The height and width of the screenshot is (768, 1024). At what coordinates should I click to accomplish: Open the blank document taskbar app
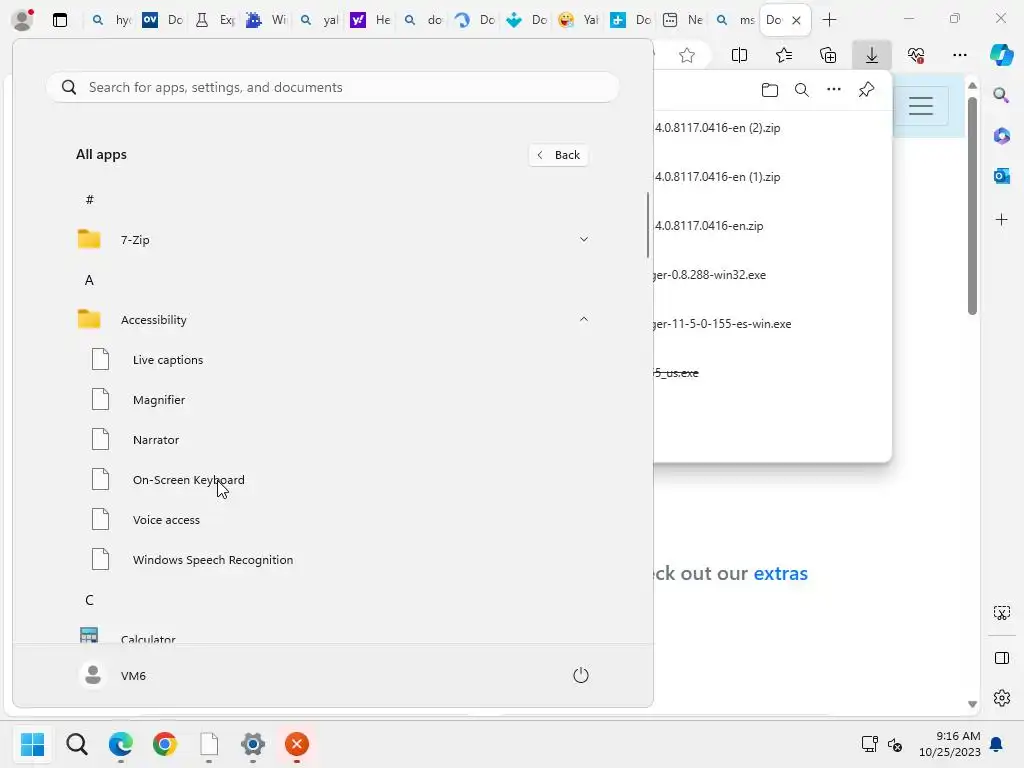point(209,744)
